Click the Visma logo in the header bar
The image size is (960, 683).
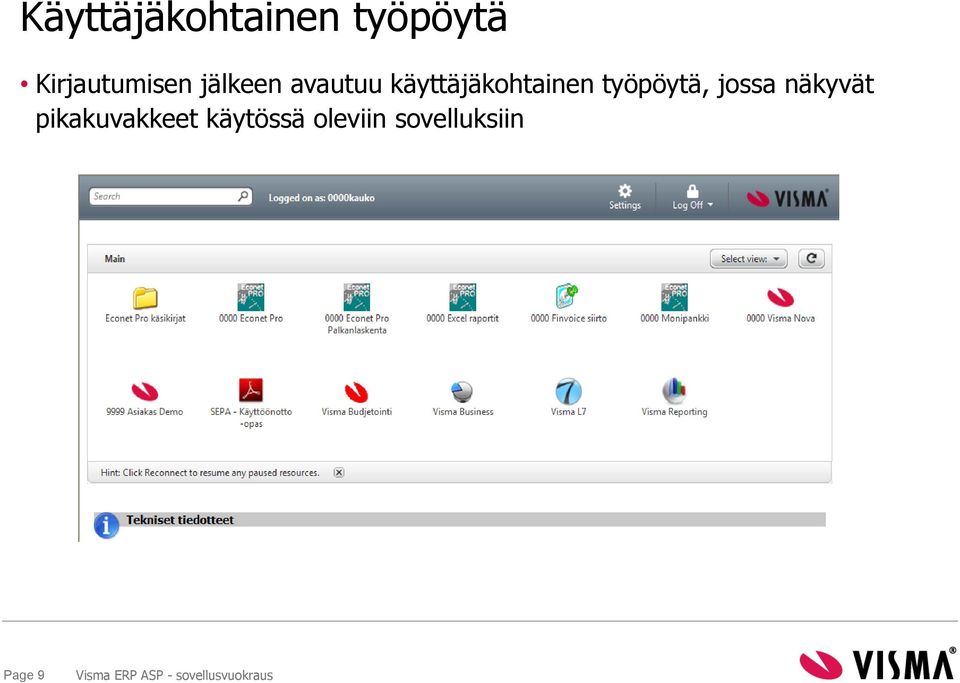point(787,198)
